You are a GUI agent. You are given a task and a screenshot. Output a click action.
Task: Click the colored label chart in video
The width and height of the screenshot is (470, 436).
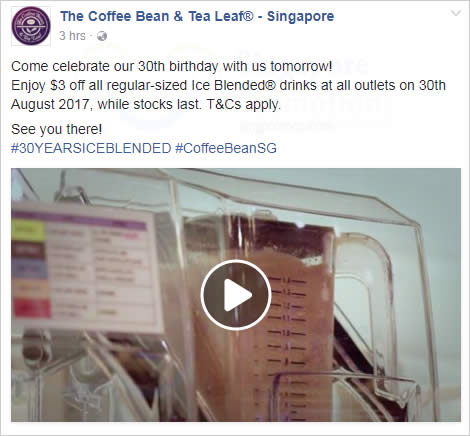point(85,267)
